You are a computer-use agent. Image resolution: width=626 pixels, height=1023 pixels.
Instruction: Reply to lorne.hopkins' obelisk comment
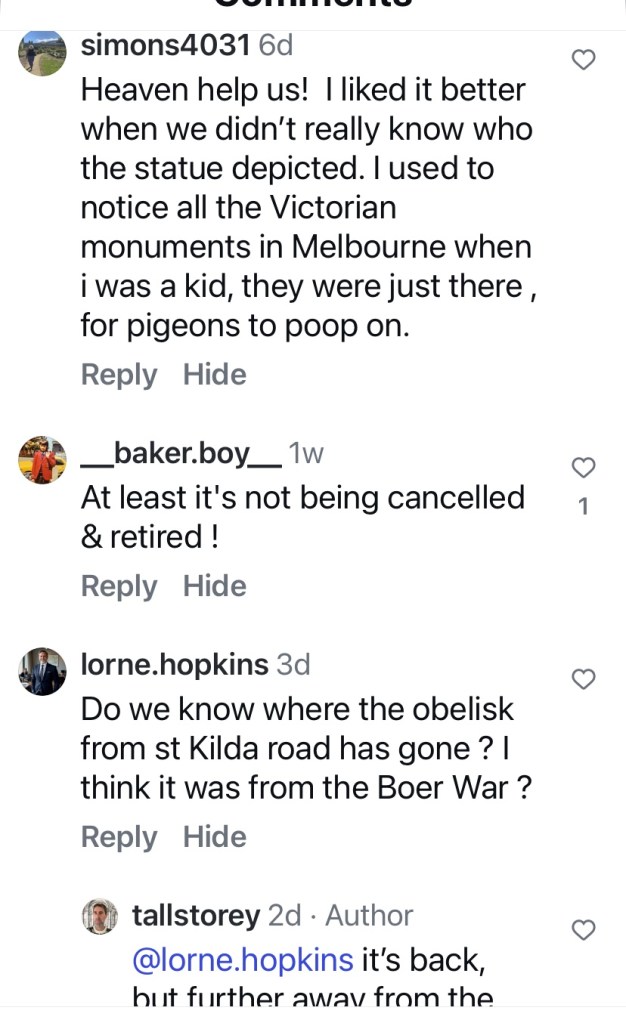tap(119, 837)
